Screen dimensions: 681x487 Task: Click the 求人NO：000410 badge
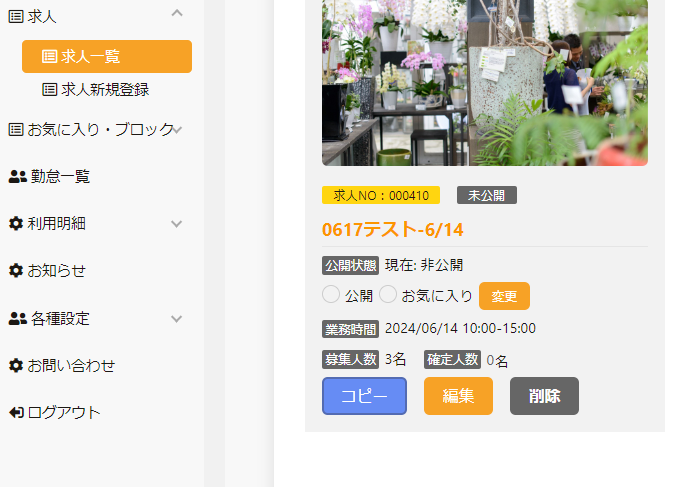point(381,195)
